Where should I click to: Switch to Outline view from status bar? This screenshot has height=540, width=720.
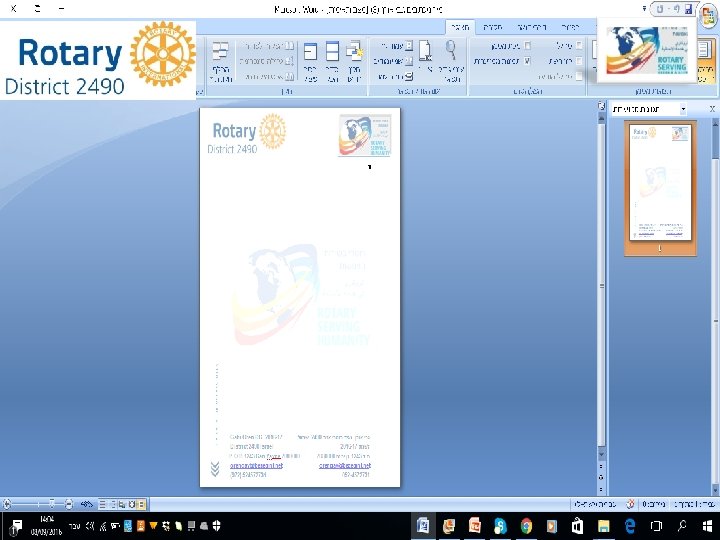pos(112,504)
